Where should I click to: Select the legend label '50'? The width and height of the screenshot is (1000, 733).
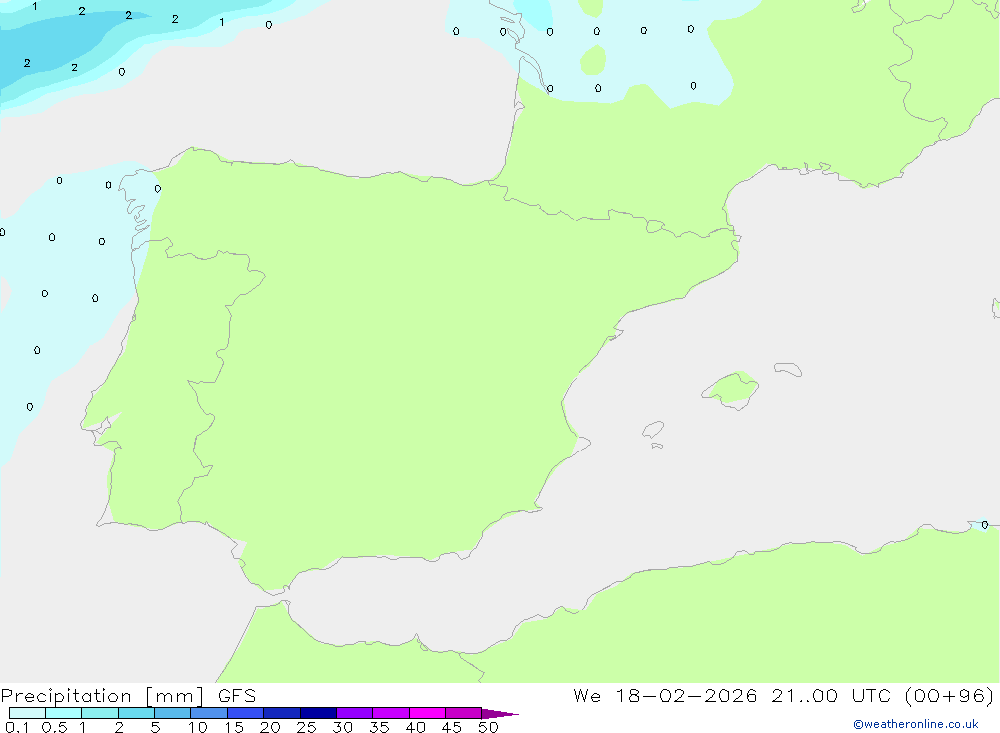pos(488,727)
